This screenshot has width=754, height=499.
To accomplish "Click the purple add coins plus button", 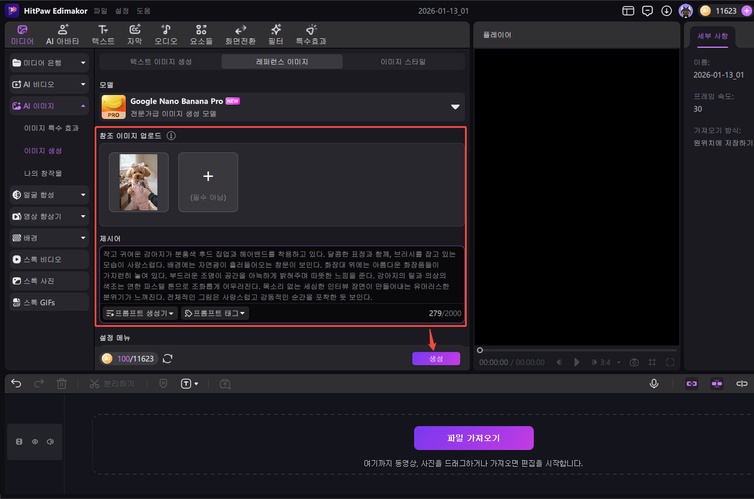I will tap(747, 11).
